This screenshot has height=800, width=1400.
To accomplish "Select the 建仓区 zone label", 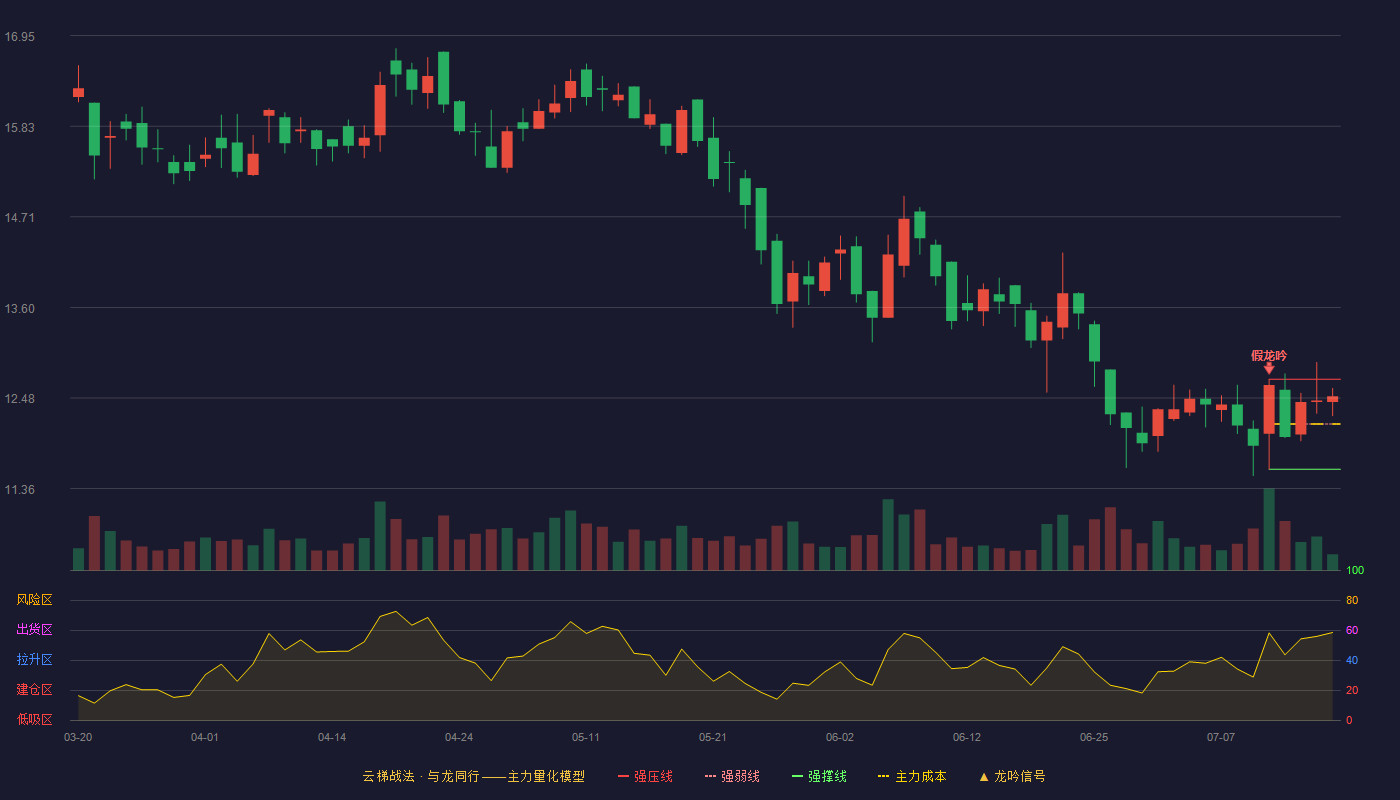I will click(34, 690).
